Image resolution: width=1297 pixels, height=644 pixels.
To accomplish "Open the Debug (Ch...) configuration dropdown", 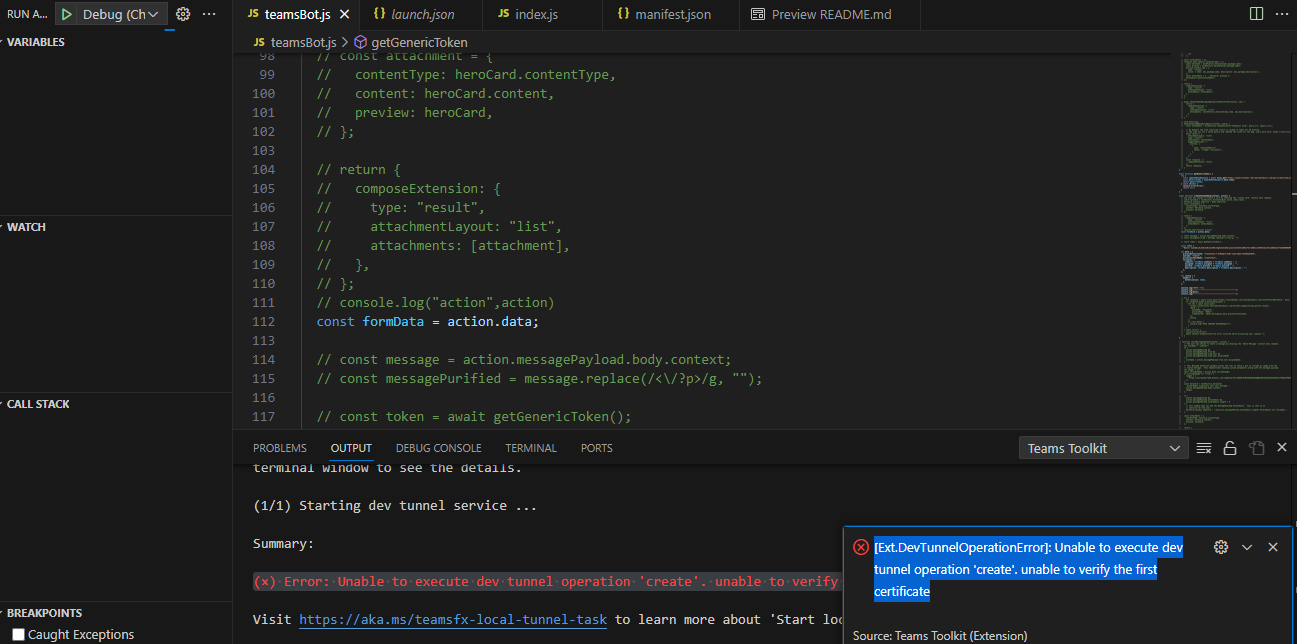I will pos(113,15).
